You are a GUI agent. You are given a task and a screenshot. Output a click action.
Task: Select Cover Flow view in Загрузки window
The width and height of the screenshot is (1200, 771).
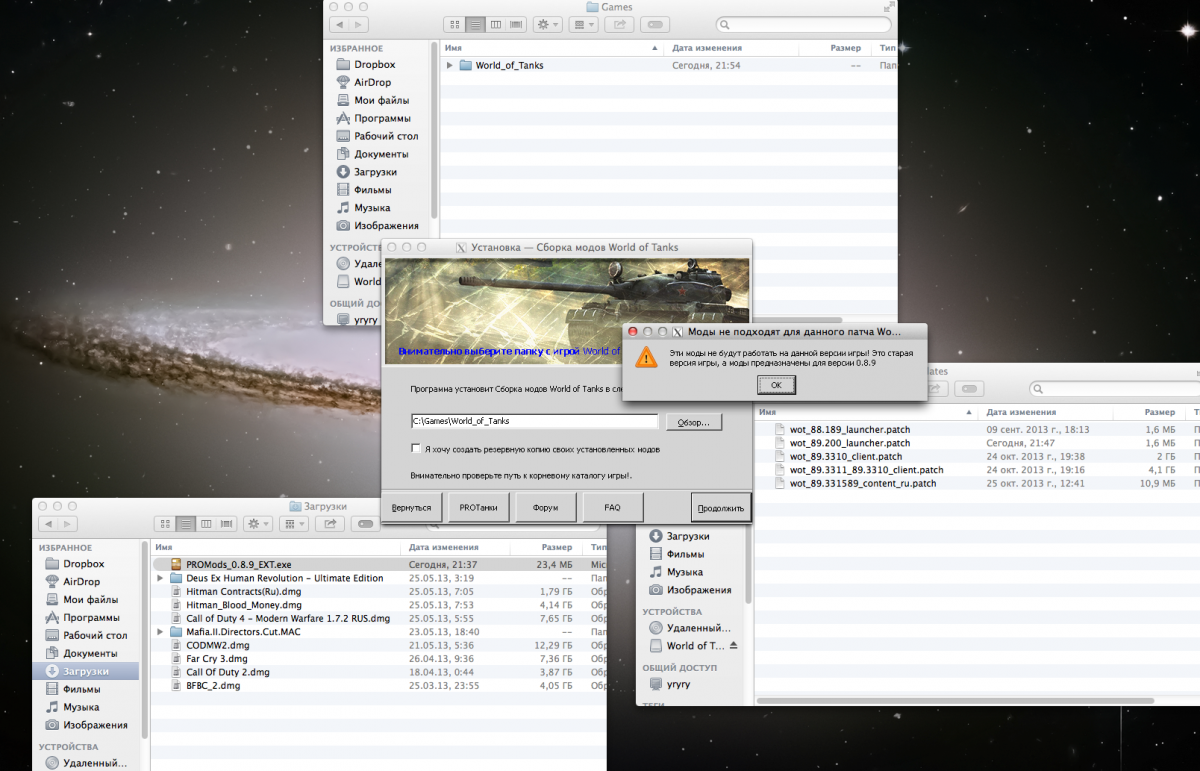pos(226,523)
